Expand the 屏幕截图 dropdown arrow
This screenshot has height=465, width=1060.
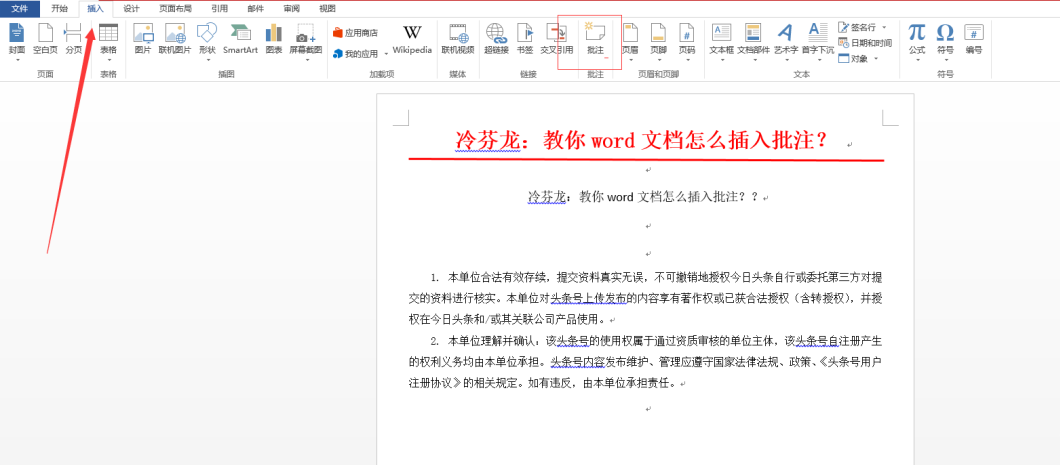[x=306, y=59]
